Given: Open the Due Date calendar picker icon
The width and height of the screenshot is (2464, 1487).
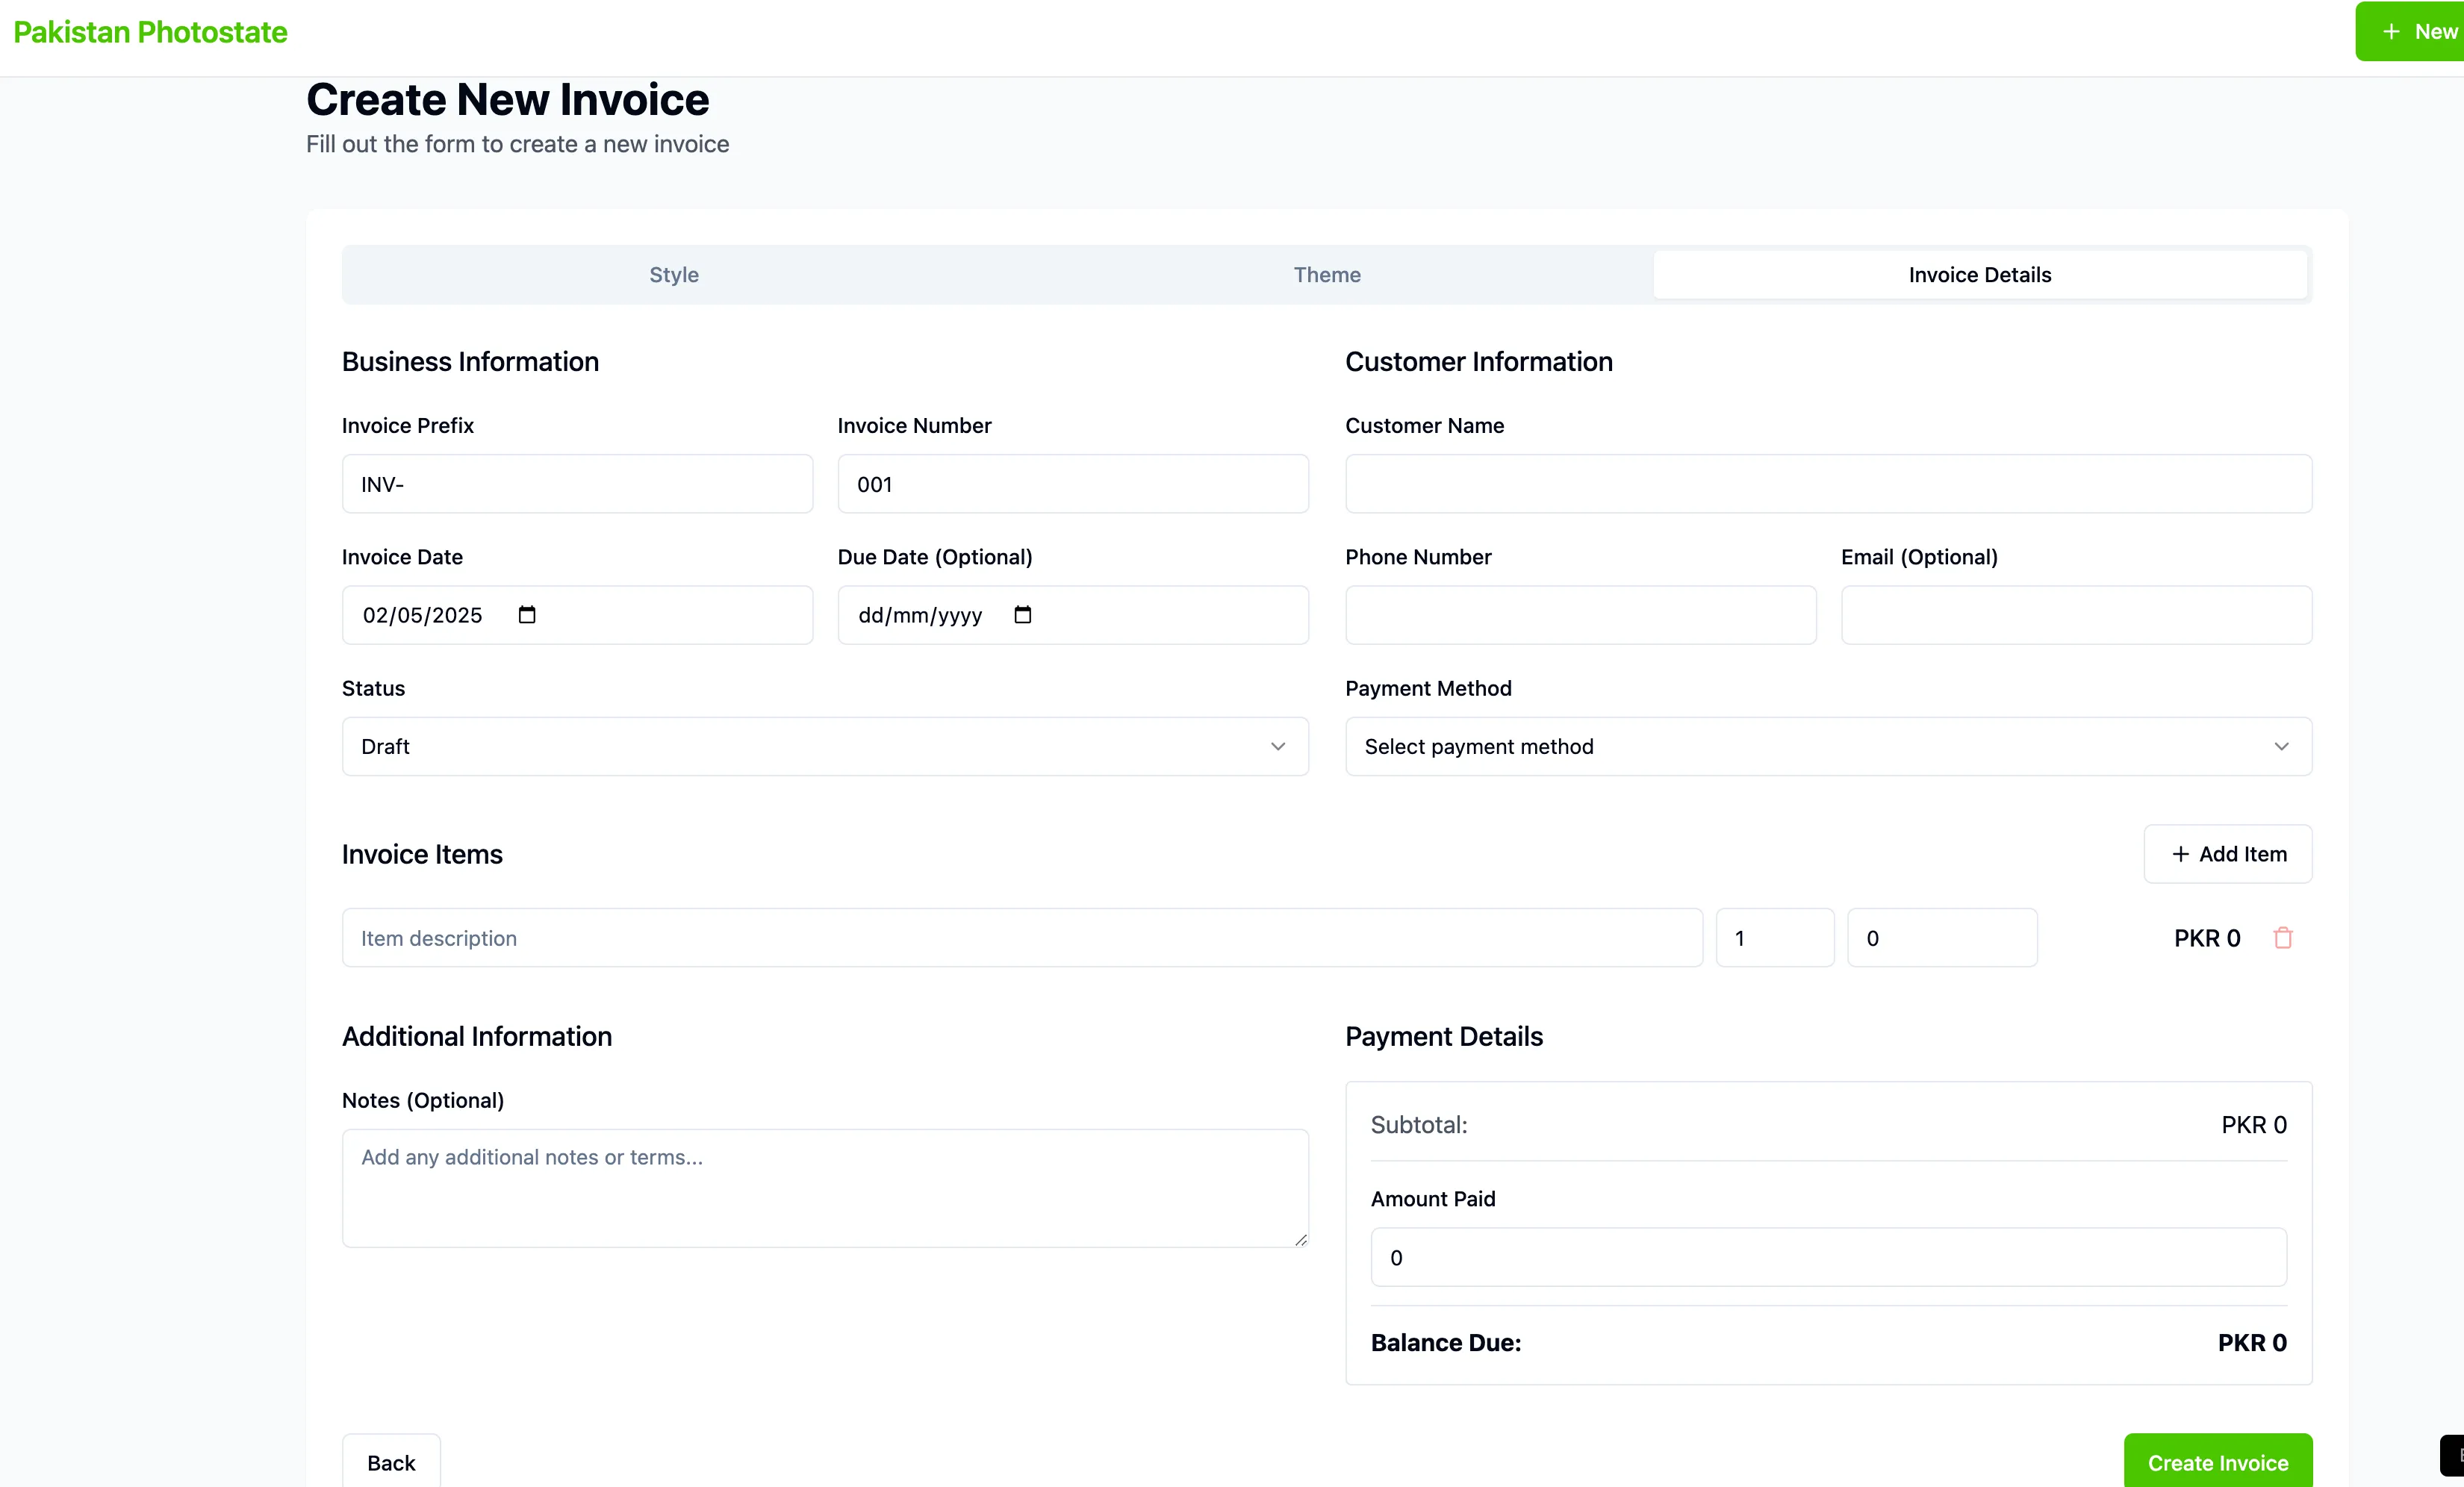Looking at the screenshot, I should point(1022,615).
